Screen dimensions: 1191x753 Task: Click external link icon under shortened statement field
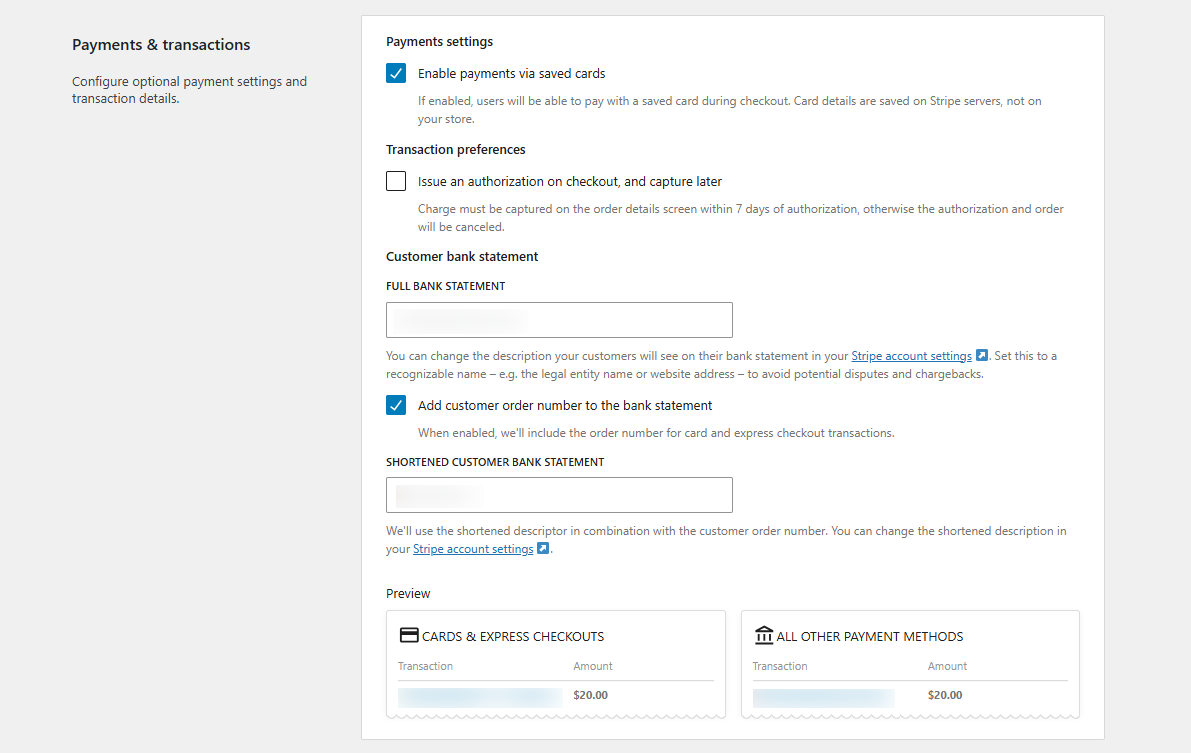tap(543, 549)
